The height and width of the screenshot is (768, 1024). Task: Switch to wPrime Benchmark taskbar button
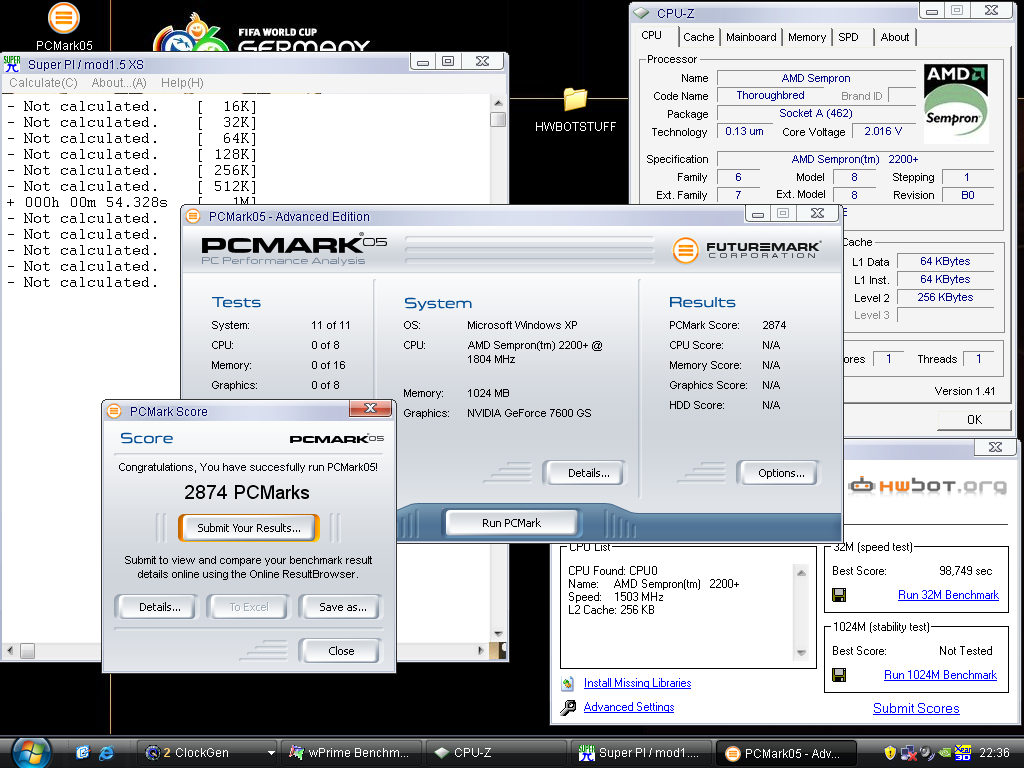tap(351, 753)
